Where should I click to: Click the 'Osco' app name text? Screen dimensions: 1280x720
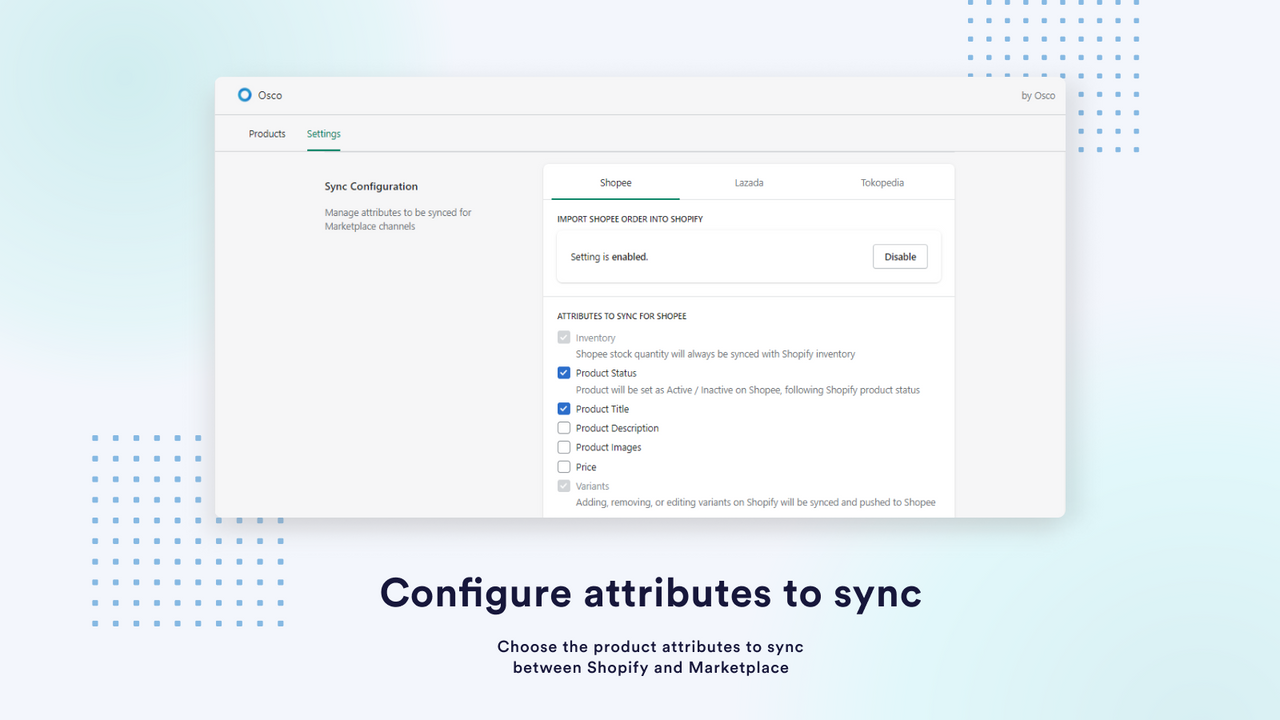270,96
